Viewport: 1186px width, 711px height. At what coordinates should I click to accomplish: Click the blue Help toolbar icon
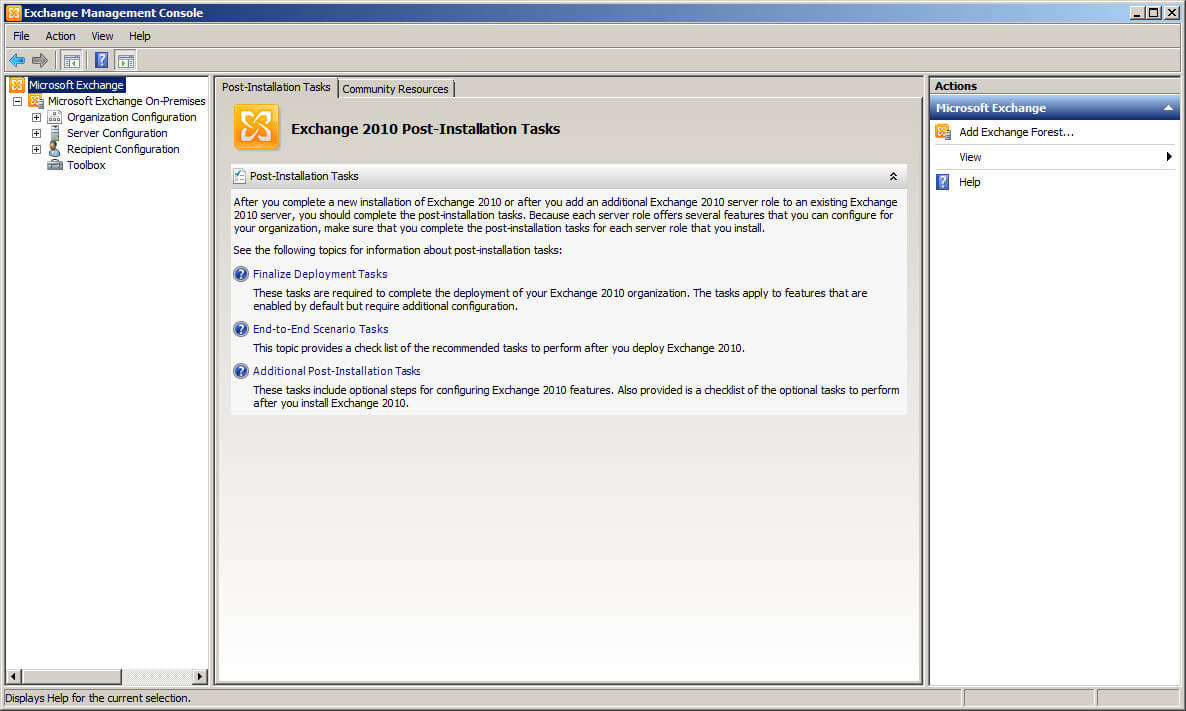(101, 61)
